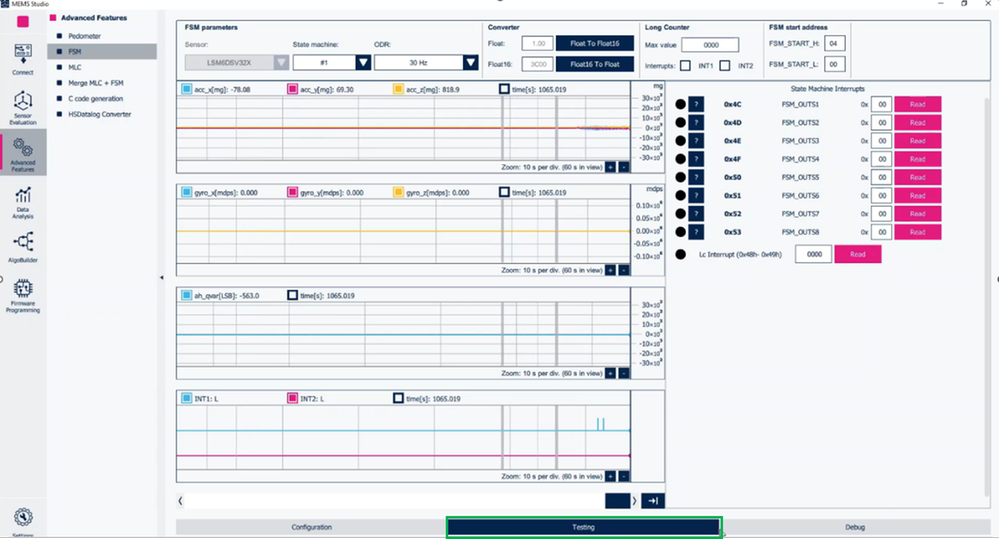
Task: Select C code generation item
Action: pyautogui.click(x=96, y=99)
